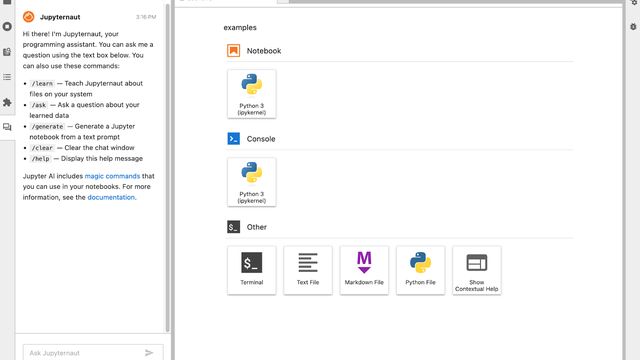Viewport: 640px width, 360px height.
Task: Open the documentation link
Action: coord(111,197)
